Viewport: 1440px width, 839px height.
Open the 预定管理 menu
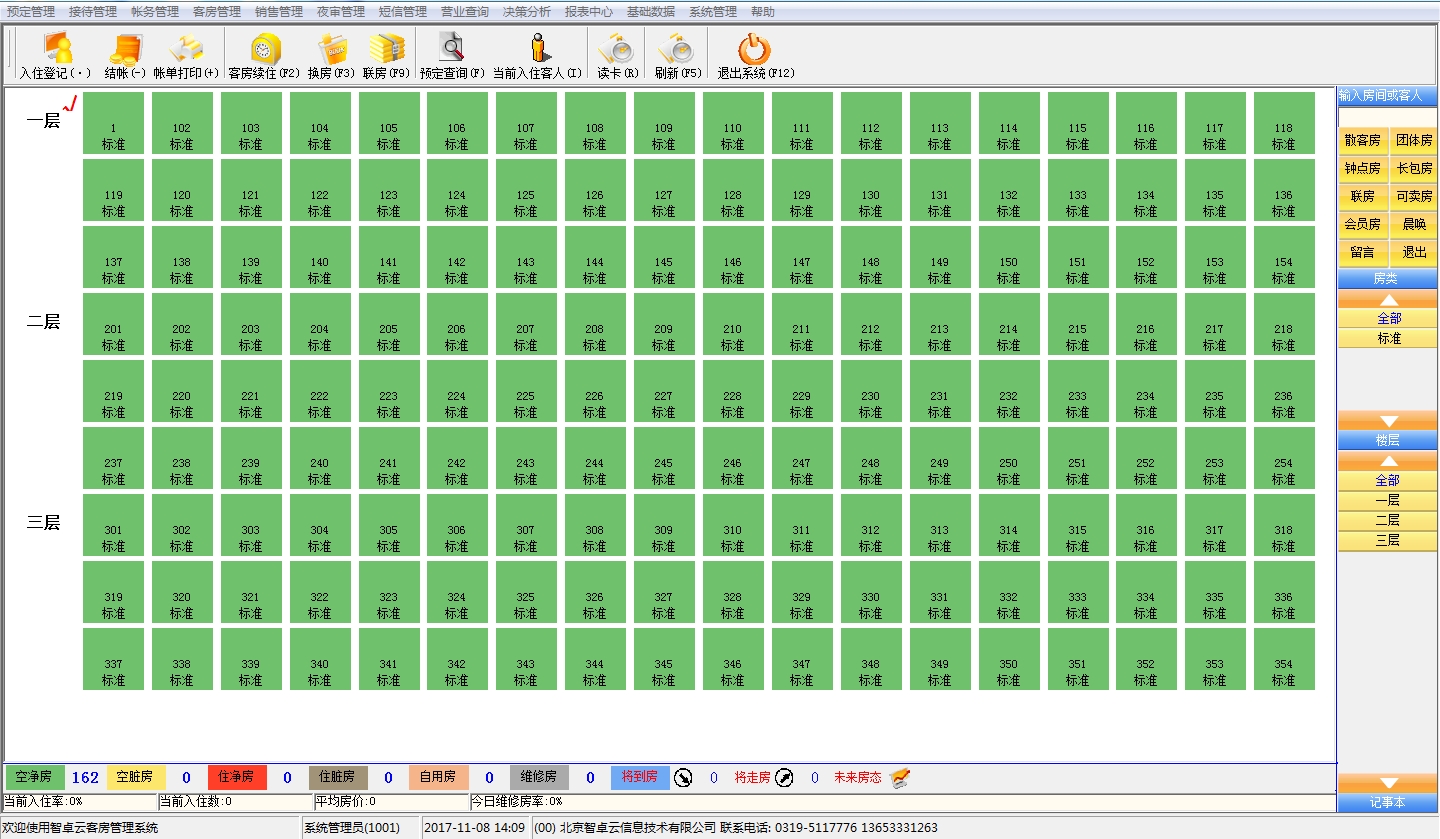coord(31,12)
